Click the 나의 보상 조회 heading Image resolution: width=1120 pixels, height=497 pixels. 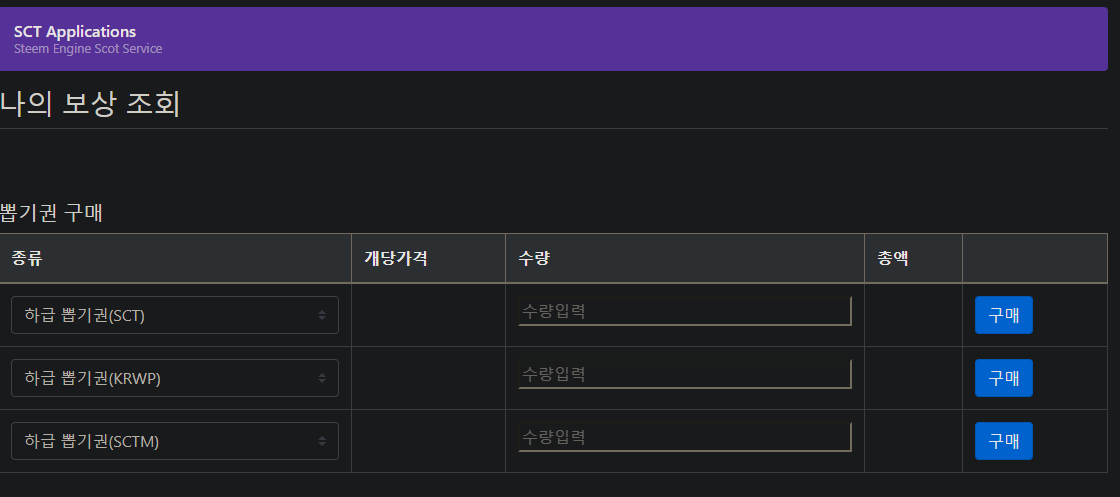[90, 104]
